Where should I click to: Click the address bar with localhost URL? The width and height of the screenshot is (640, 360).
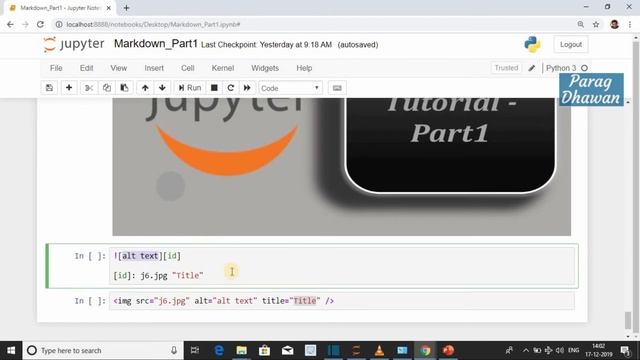coord(310,24)
